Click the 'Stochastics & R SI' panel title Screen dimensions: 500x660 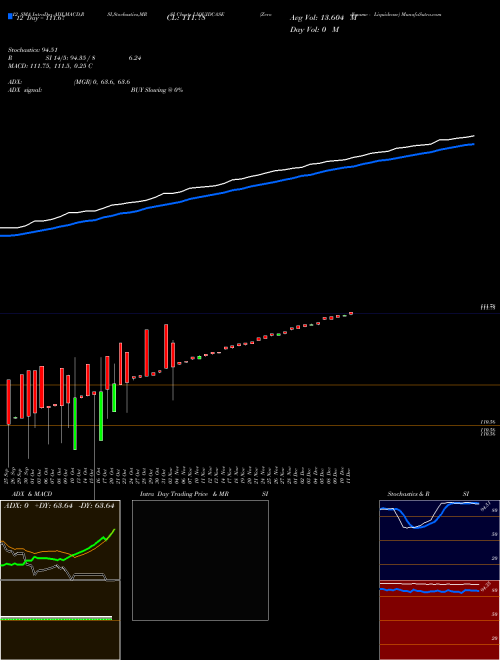point(428,494)
